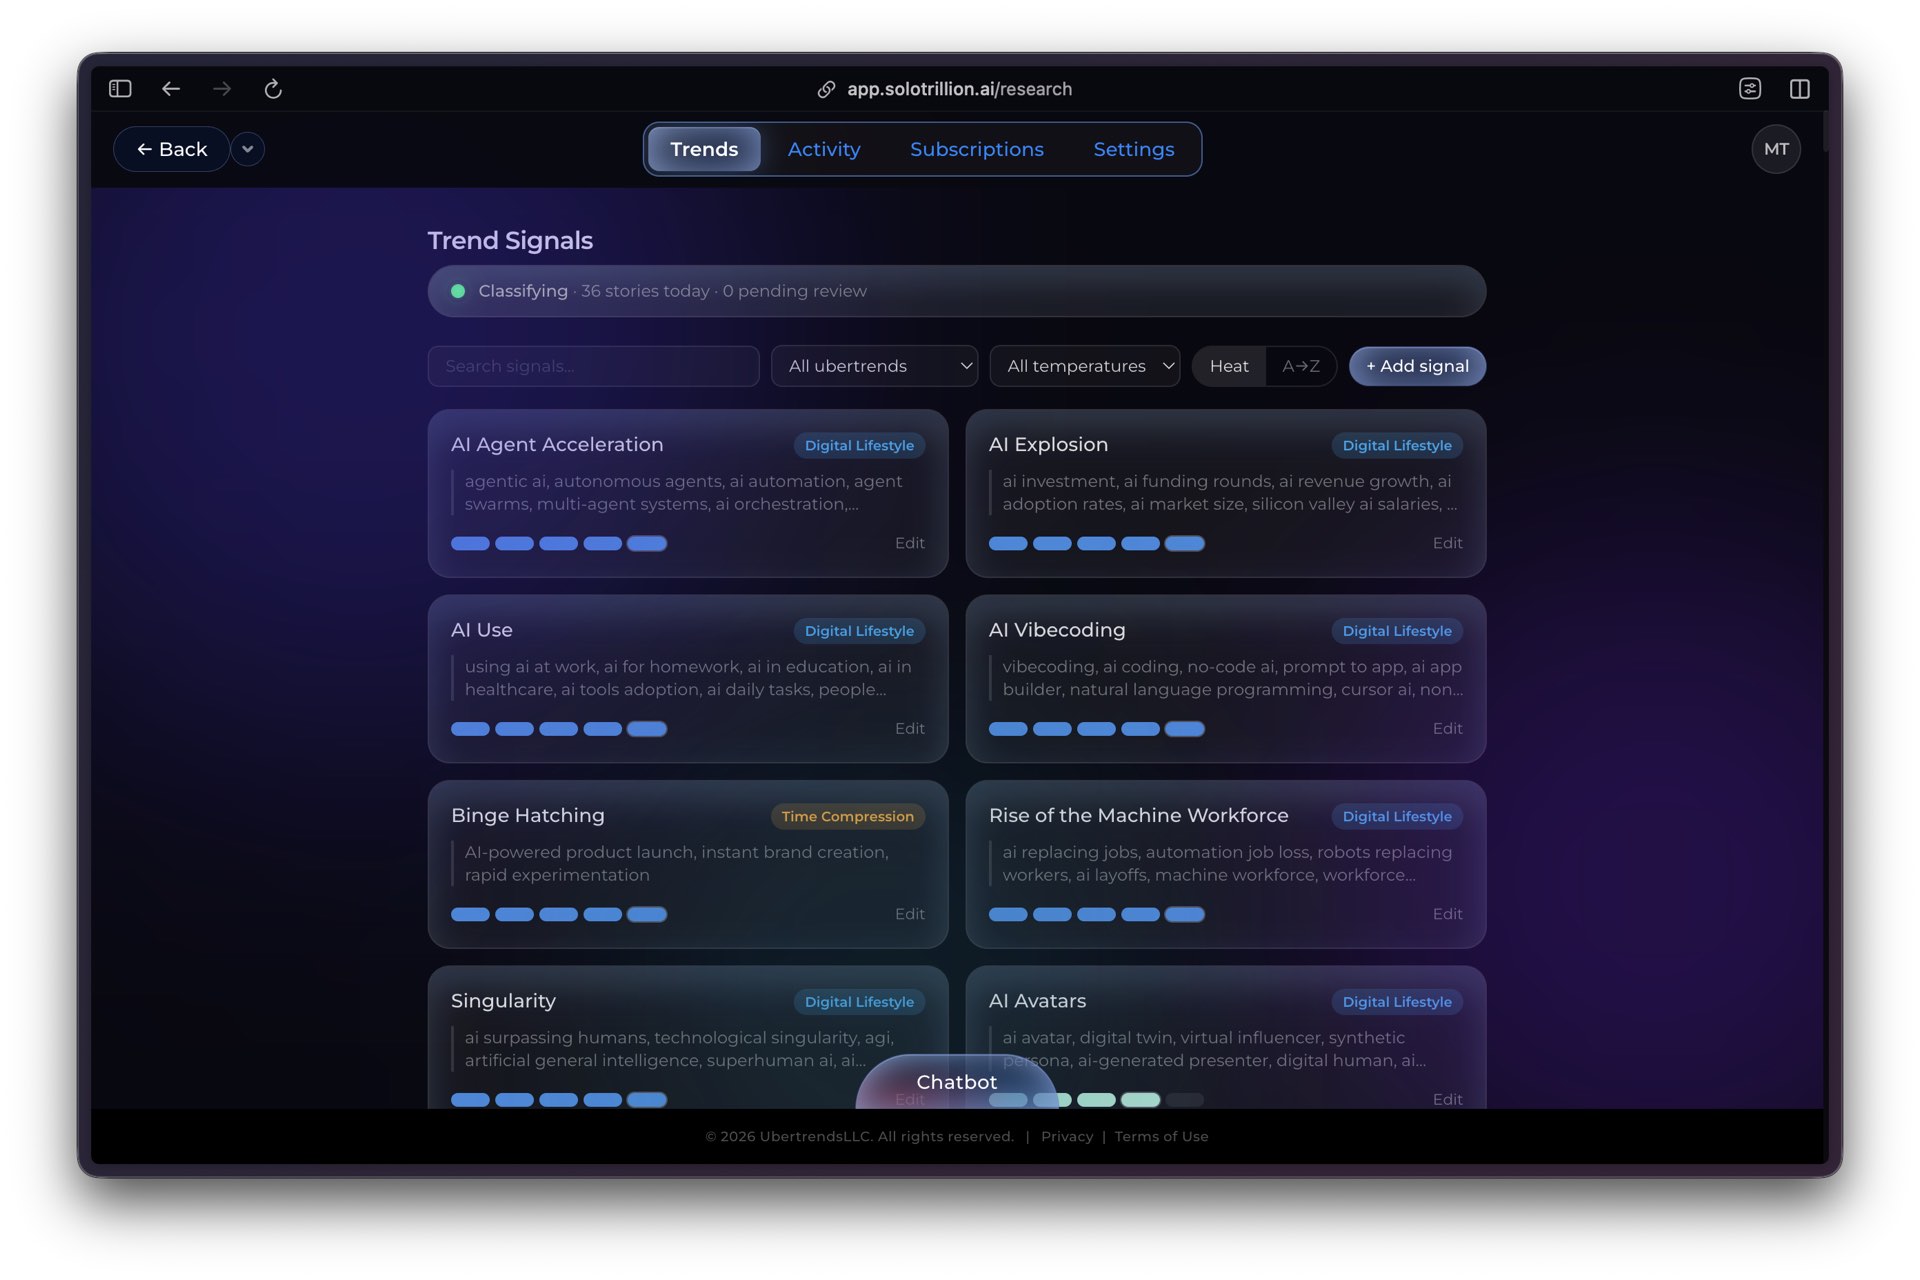Click the AI Vibecoding card title
Image resolution: width=1920 pixels, height=1280 pixels.
1057,630
